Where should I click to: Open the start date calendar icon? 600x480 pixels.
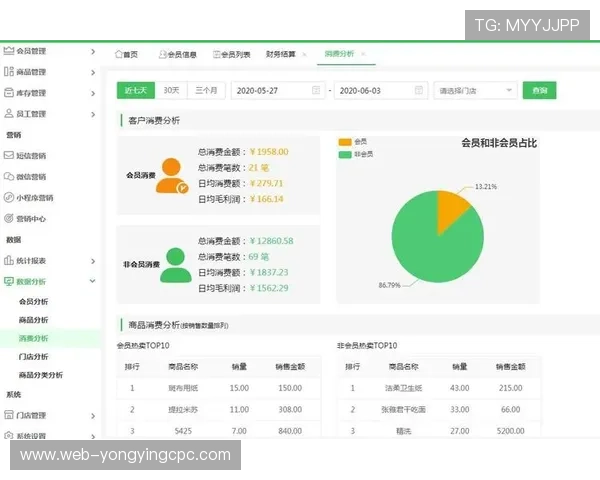[x=316, y=90]
